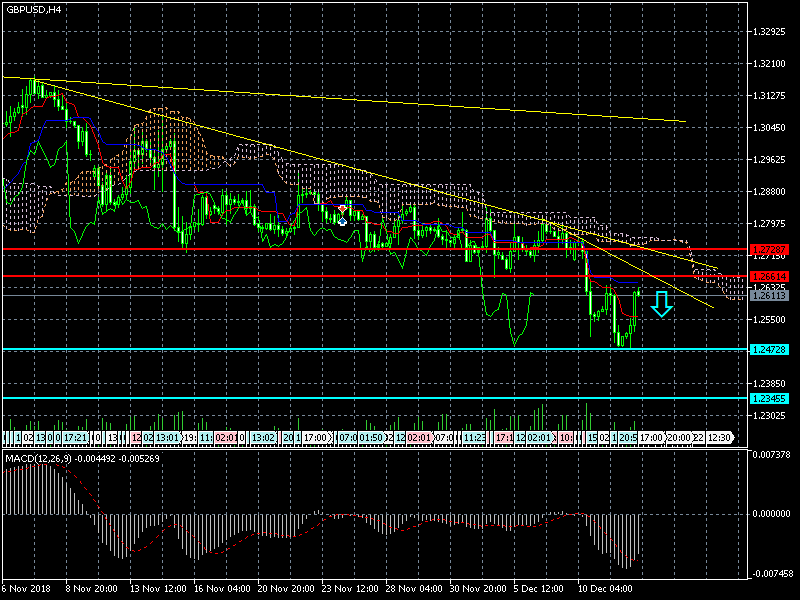Click the blue up arrow marker
This screenshot has width=800, height=600.
pos(343,219)
